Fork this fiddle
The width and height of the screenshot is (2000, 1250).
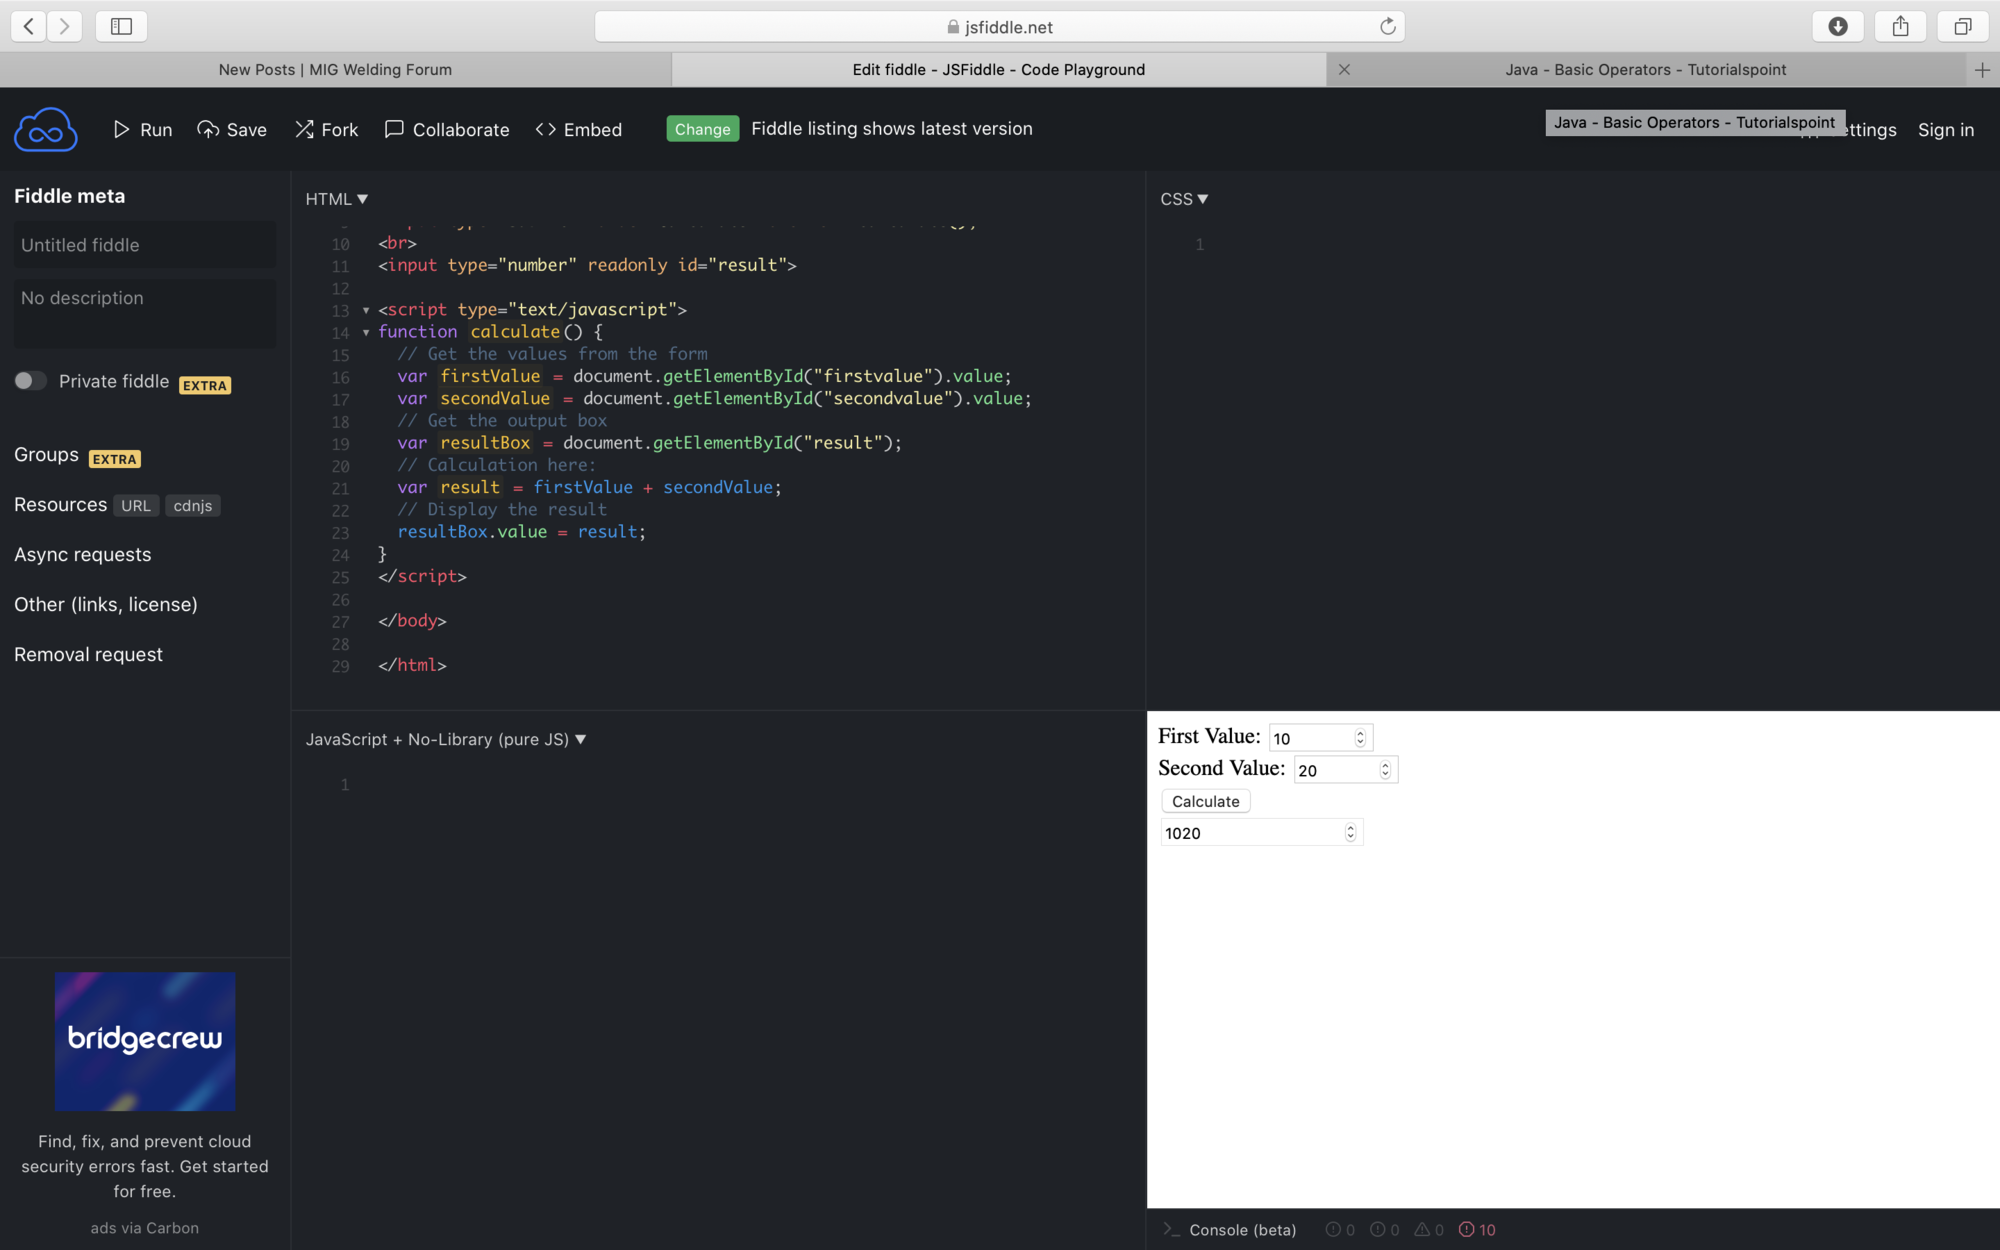click(x=326, y=129)
